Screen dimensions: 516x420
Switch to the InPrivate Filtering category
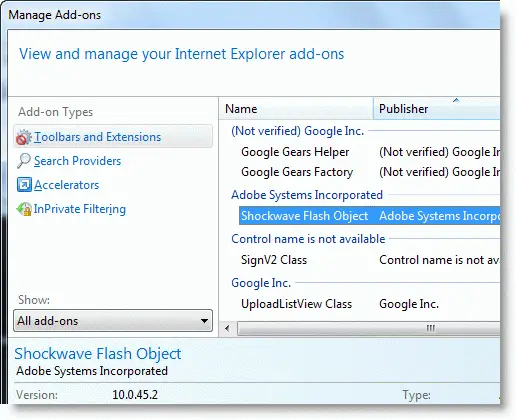click(x=80, y=209)
